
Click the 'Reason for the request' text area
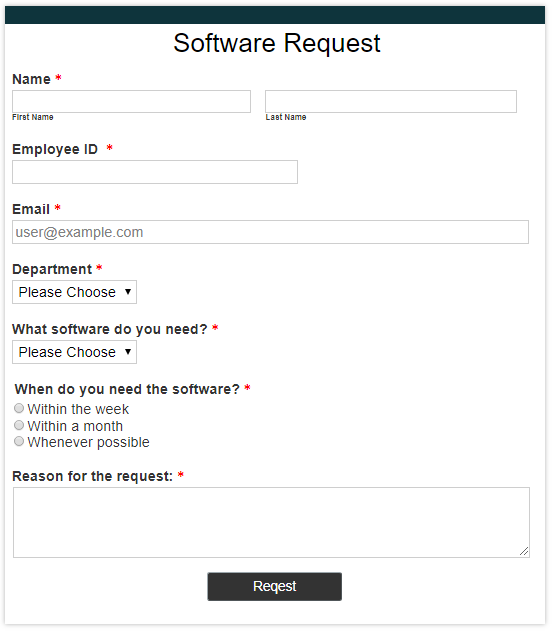click(271, 523)
